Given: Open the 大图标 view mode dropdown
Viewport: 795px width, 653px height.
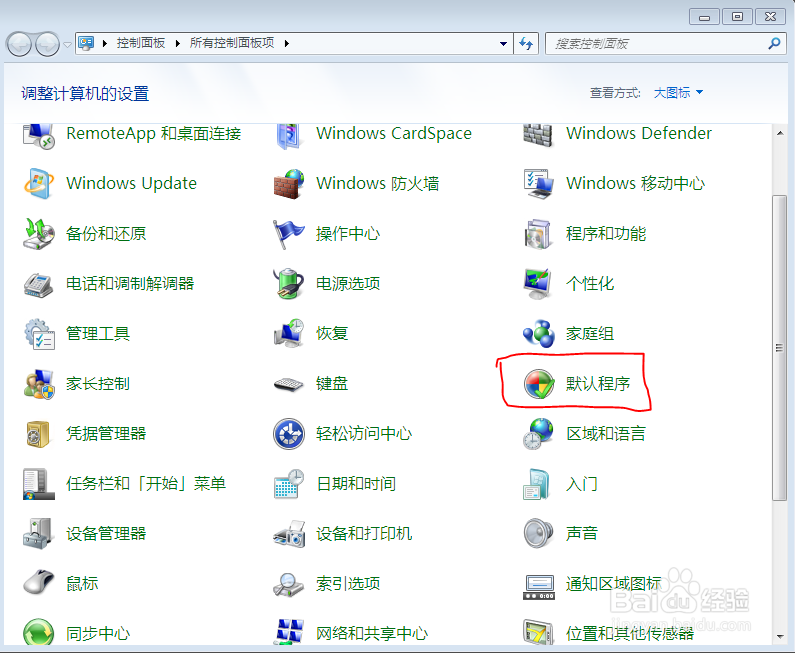Looking at the screenshot, I should (x=678, y=93).
